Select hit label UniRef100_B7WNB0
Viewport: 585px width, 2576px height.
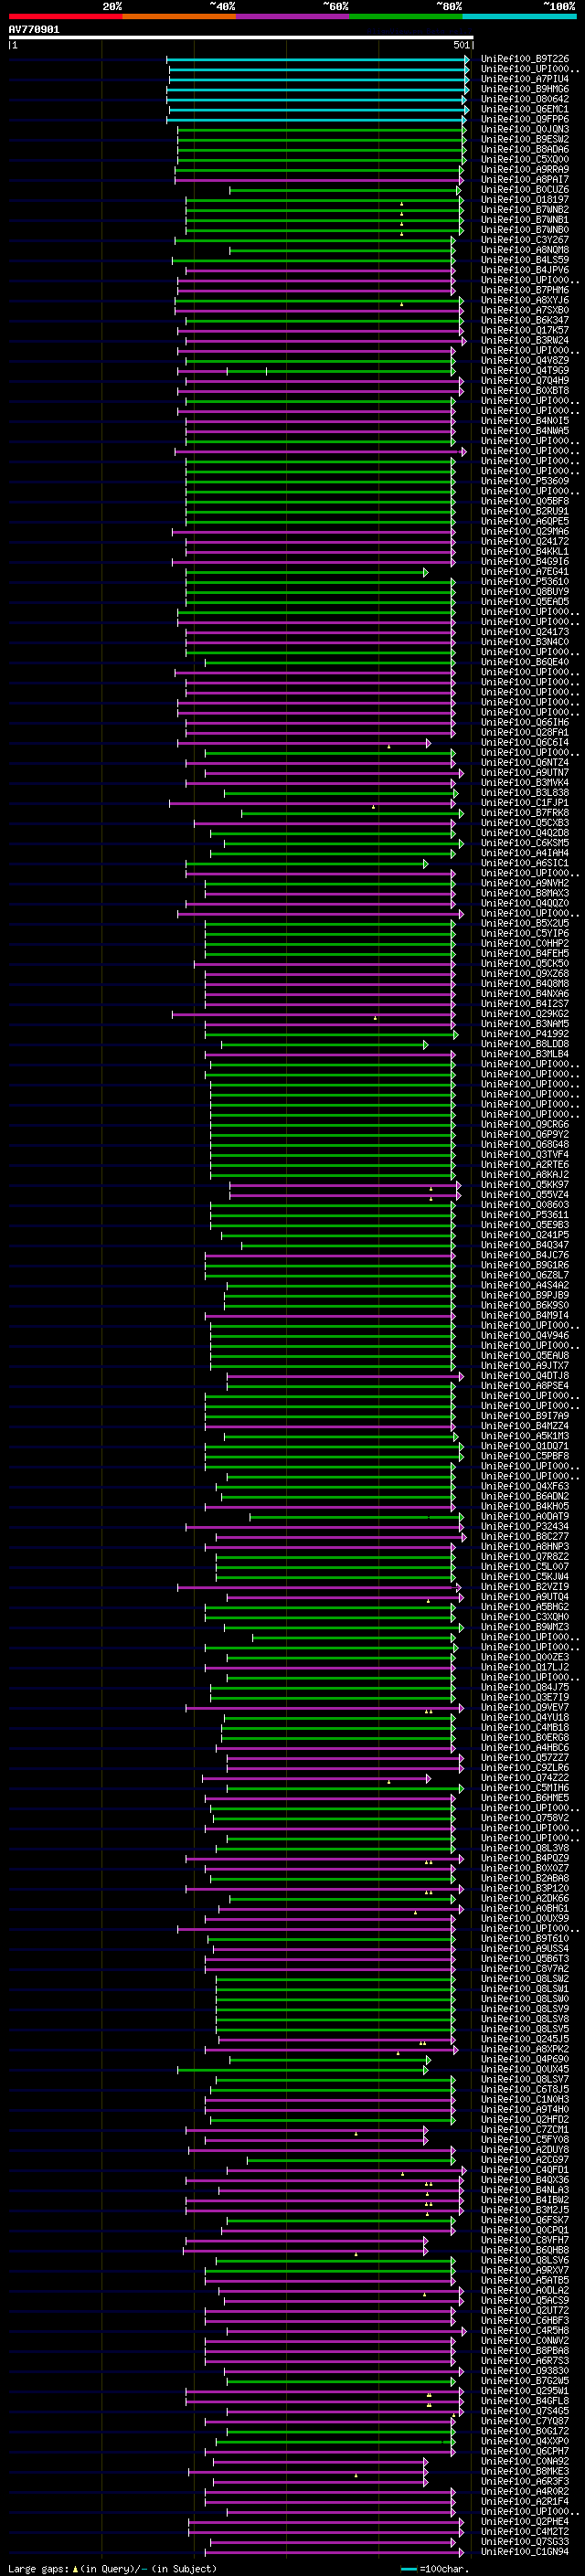(x=525, y=230)
